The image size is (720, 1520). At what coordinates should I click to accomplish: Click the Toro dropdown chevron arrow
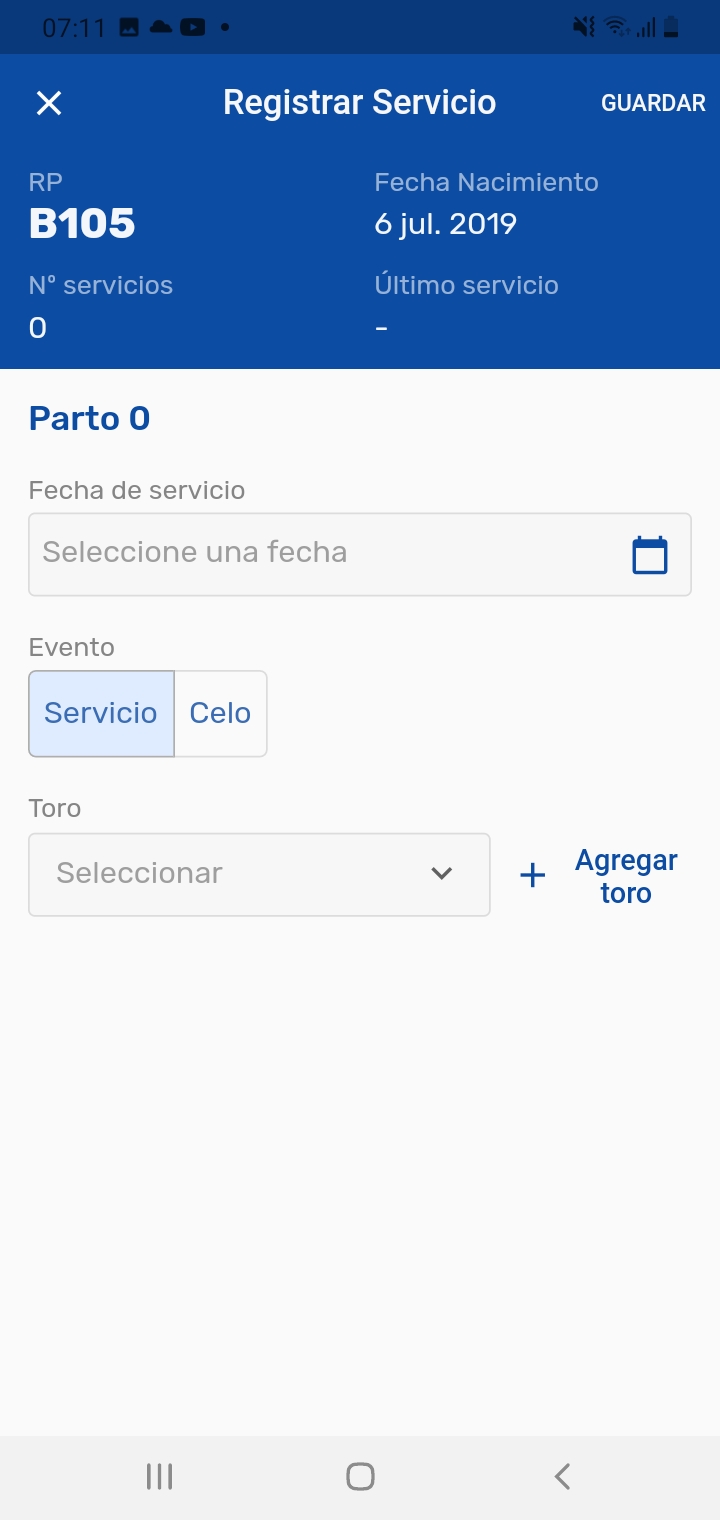point(441,874)
